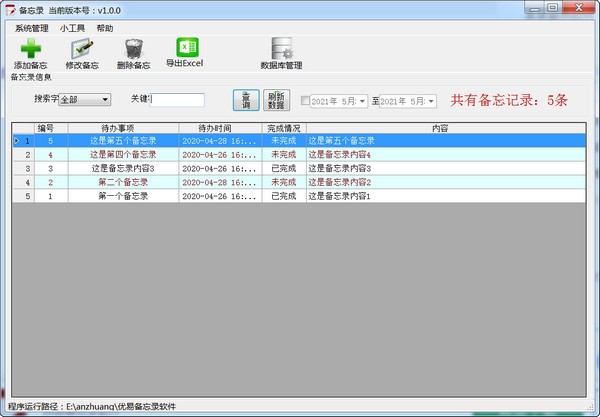This screenshot has height=417, width=600.
Task: Open the Tools (小工具) menu
Action: click(73, 28)
